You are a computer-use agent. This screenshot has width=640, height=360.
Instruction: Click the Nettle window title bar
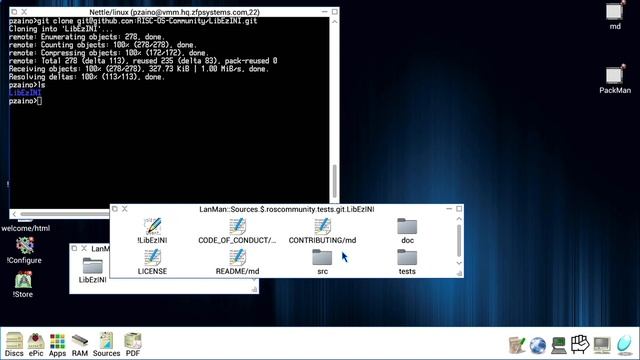174,12
